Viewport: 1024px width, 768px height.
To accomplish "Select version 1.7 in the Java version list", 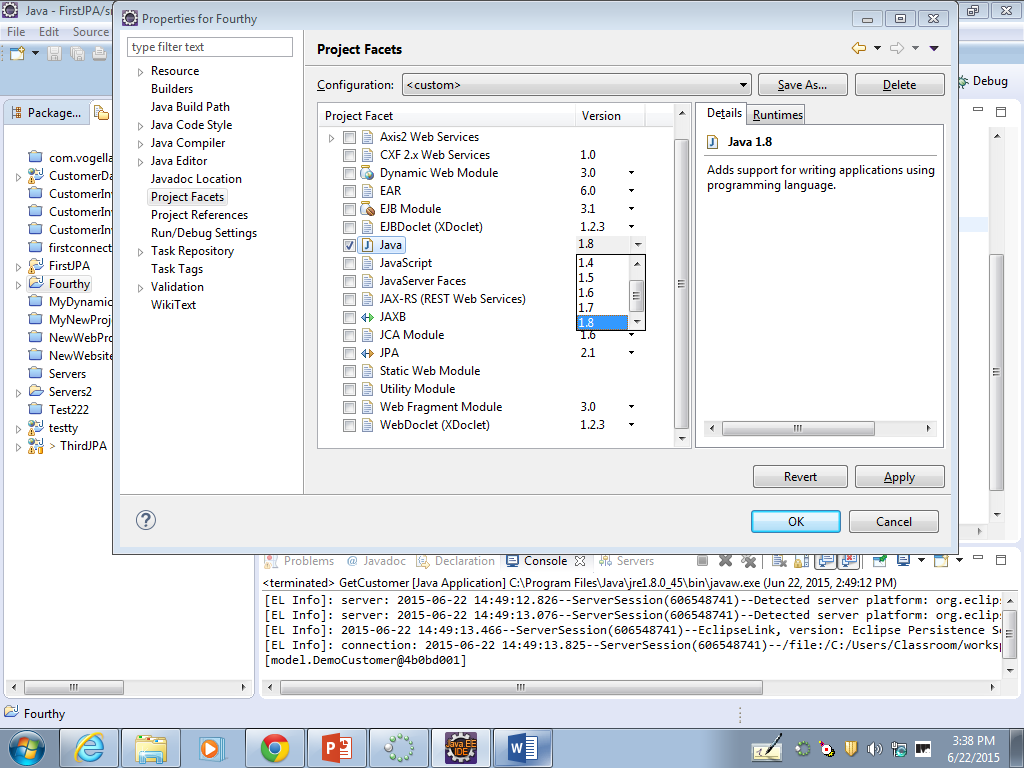I will click(586, 308).
